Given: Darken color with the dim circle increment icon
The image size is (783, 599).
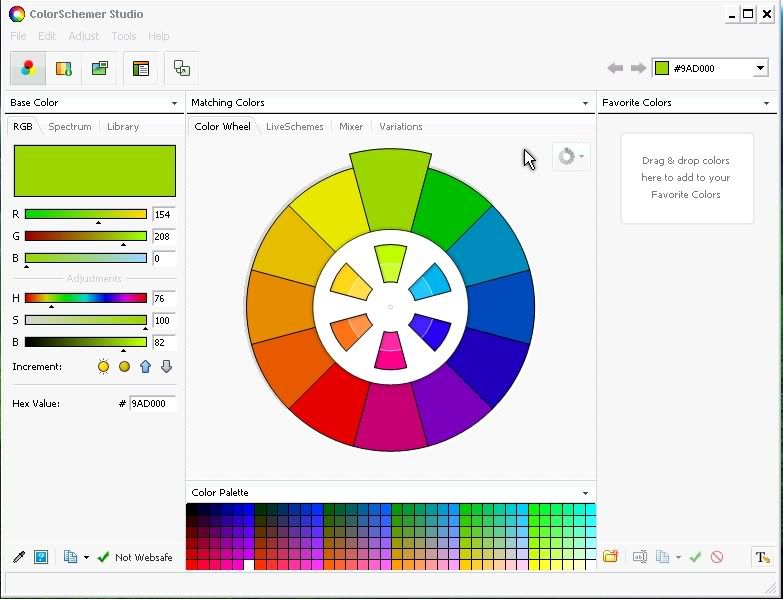Looking at the screenshot, I should (x=124, y=367).
